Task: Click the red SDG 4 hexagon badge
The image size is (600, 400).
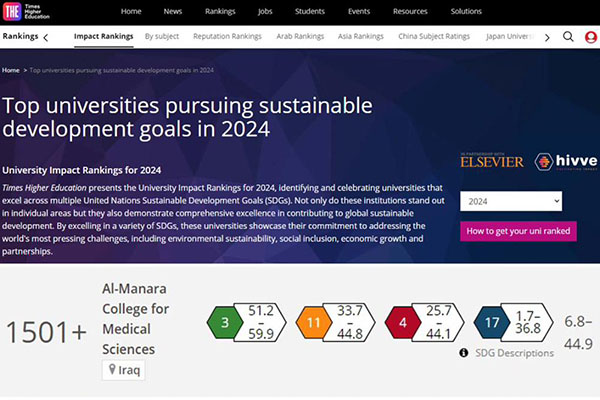Action: coord(403,322)
